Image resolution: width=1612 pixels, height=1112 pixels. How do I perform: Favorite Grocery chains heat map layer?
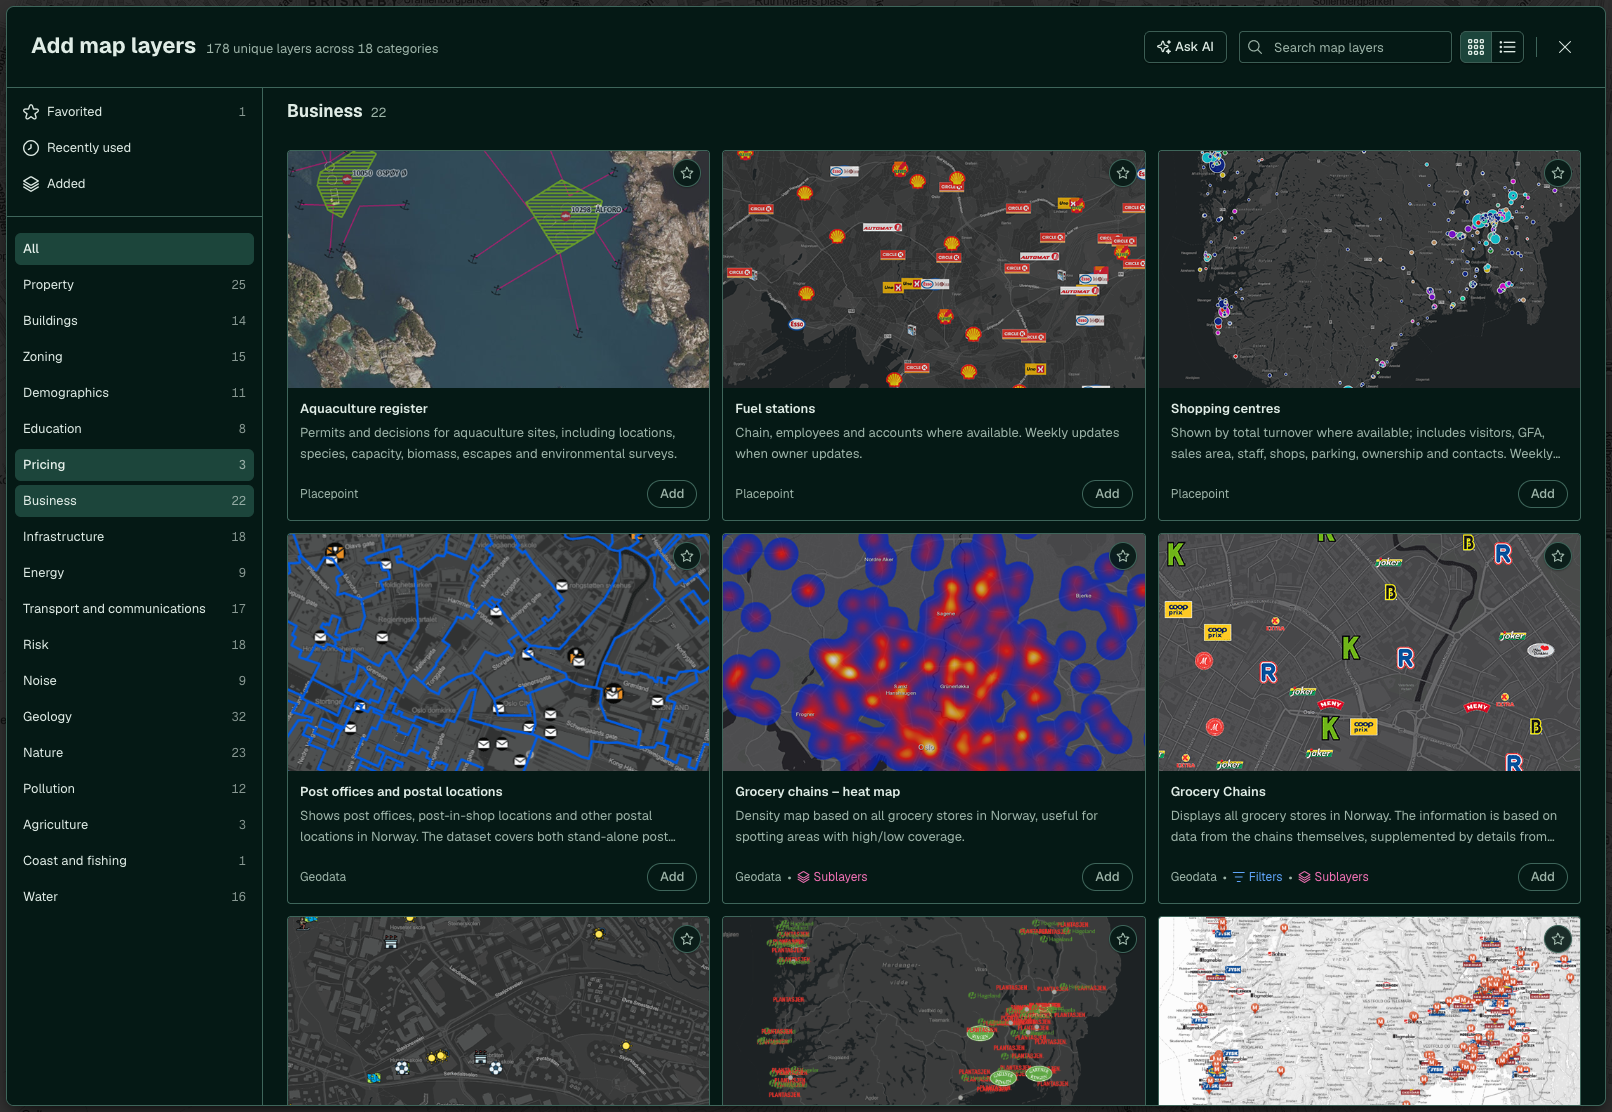click(1123, 556)
